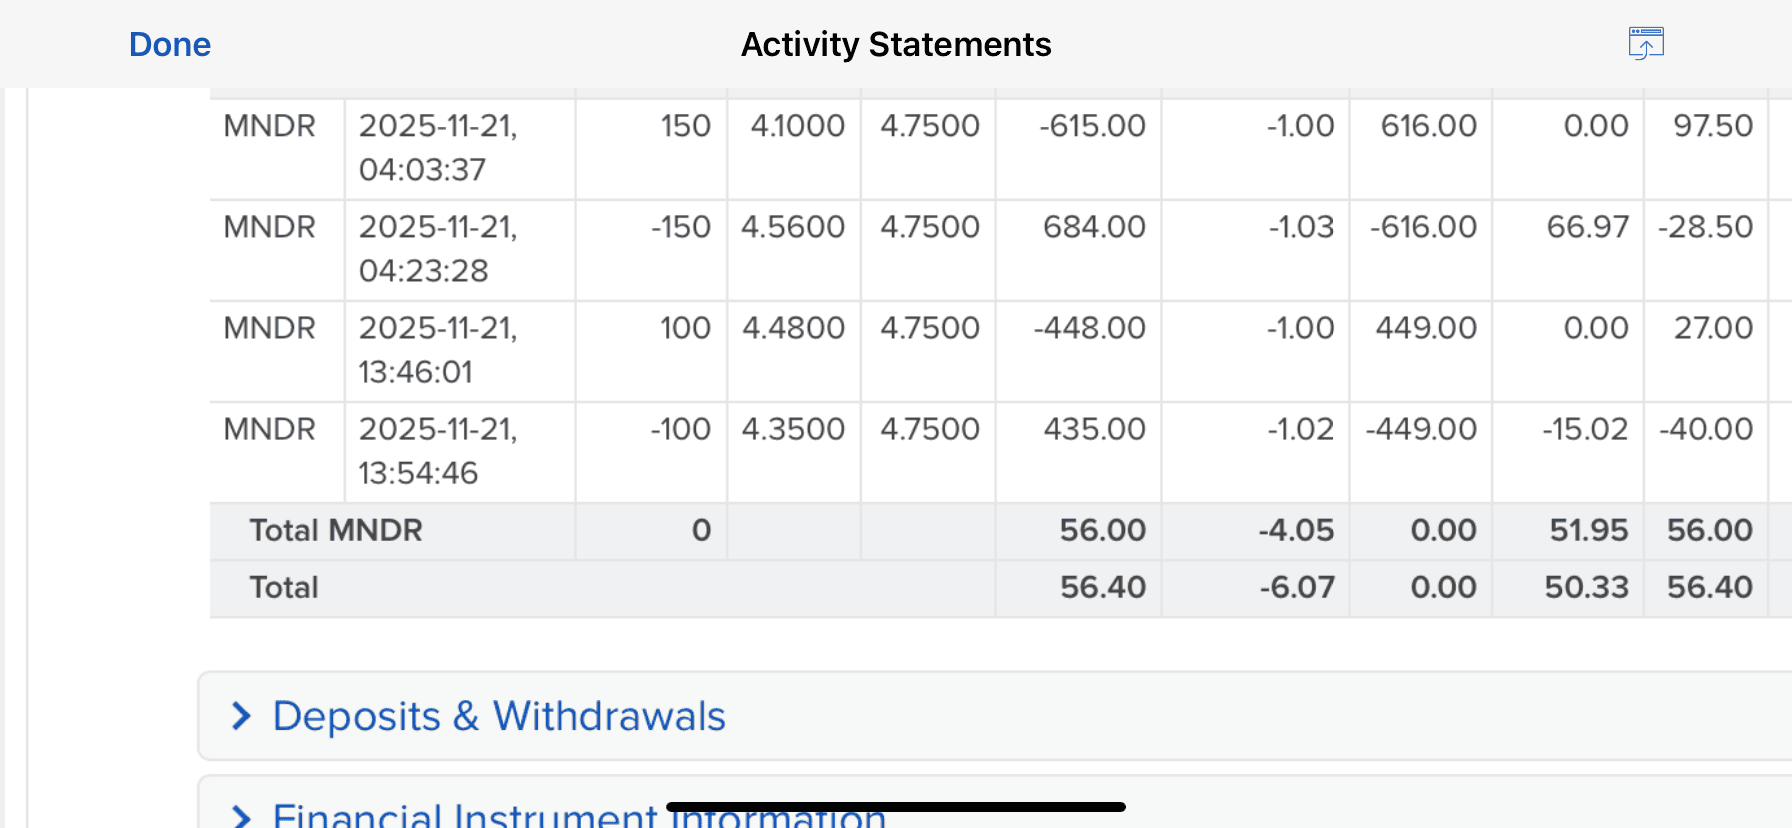Screen dimensions: 1792x828
Task: Tap the -615.00 proceeds cell
Action: pyautogui.click(x=1092, y=126)
